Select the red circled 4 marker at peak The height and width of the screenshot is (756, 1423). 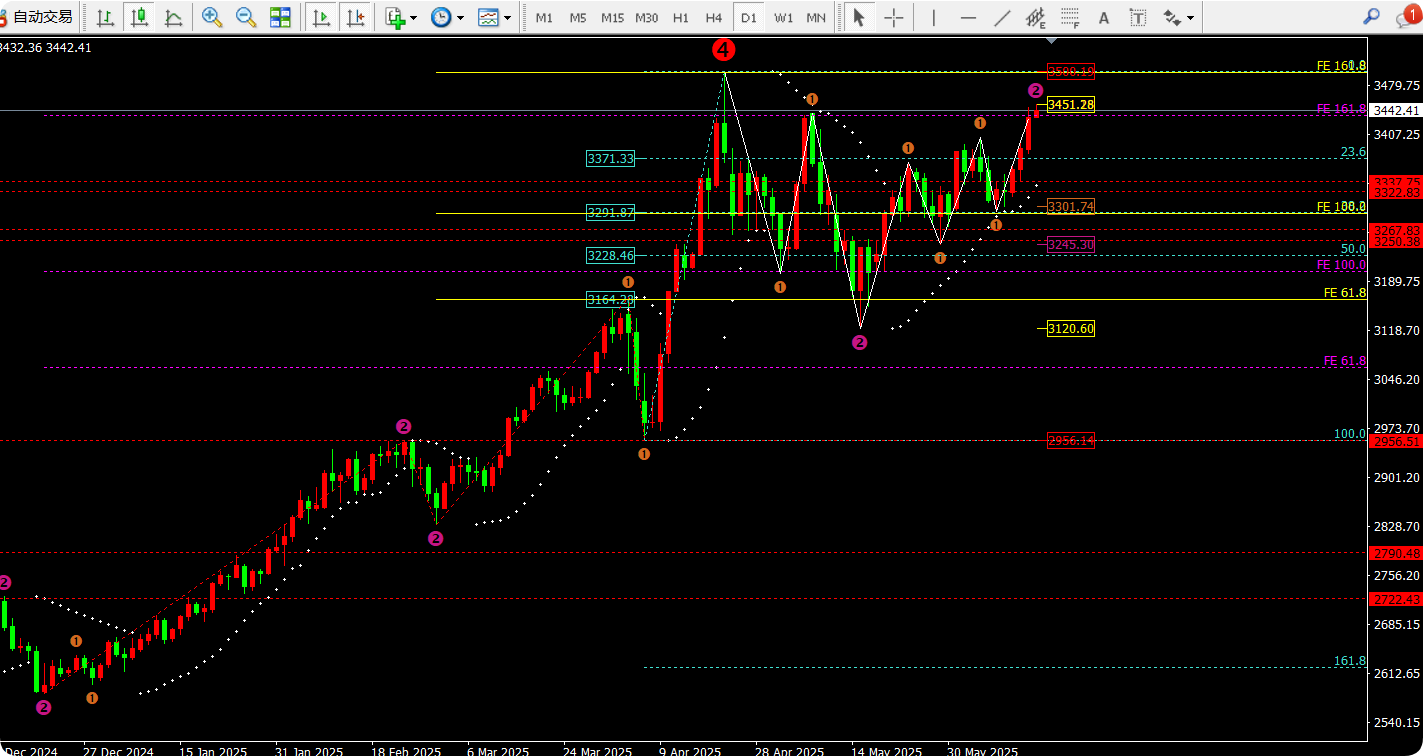click(724, 49)
